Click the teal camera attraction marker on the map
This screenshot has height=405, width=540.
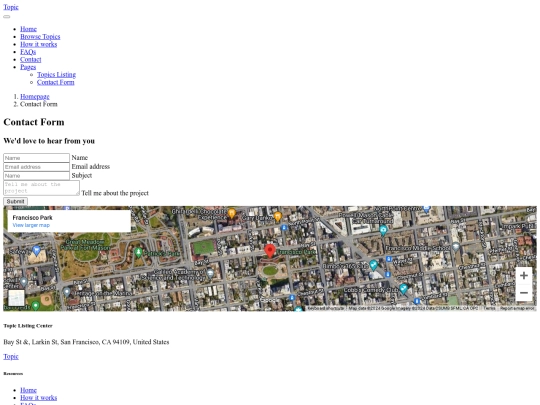point(383,230)
